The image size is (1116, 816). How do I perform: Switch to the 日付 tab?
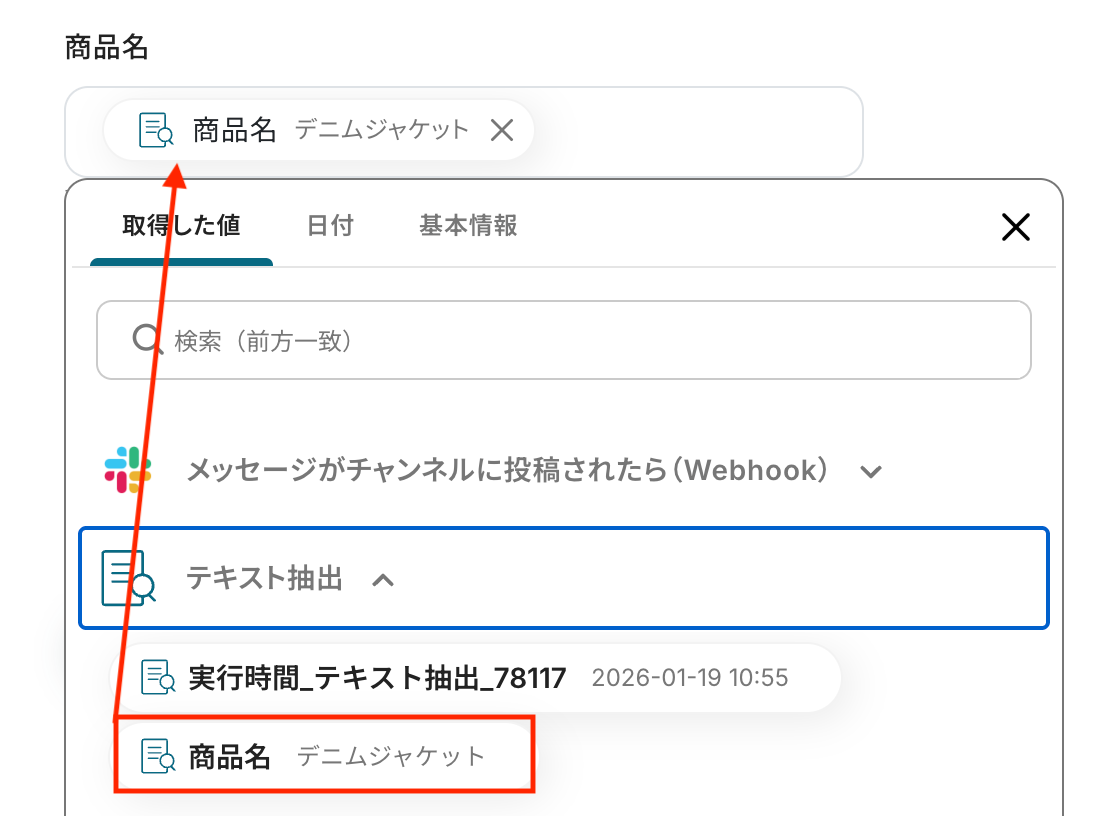tap(330, 226)
